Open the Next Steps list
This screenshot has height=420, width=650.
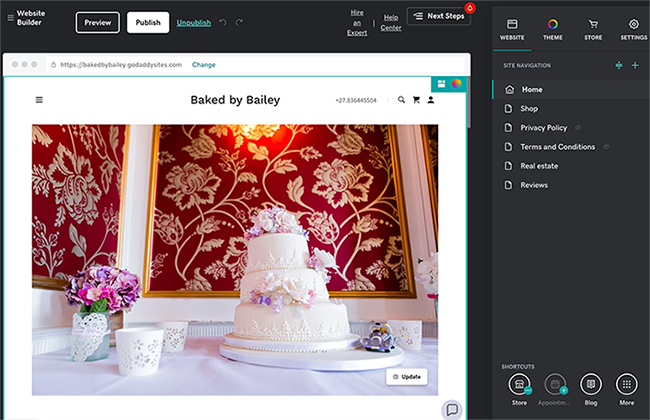439,16
